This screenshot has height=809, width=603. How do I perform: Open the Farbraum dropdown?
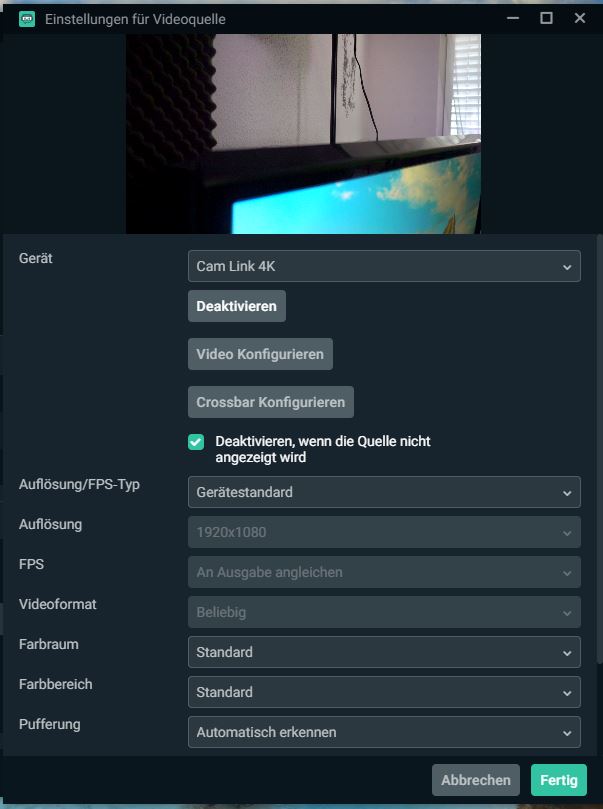384,652
